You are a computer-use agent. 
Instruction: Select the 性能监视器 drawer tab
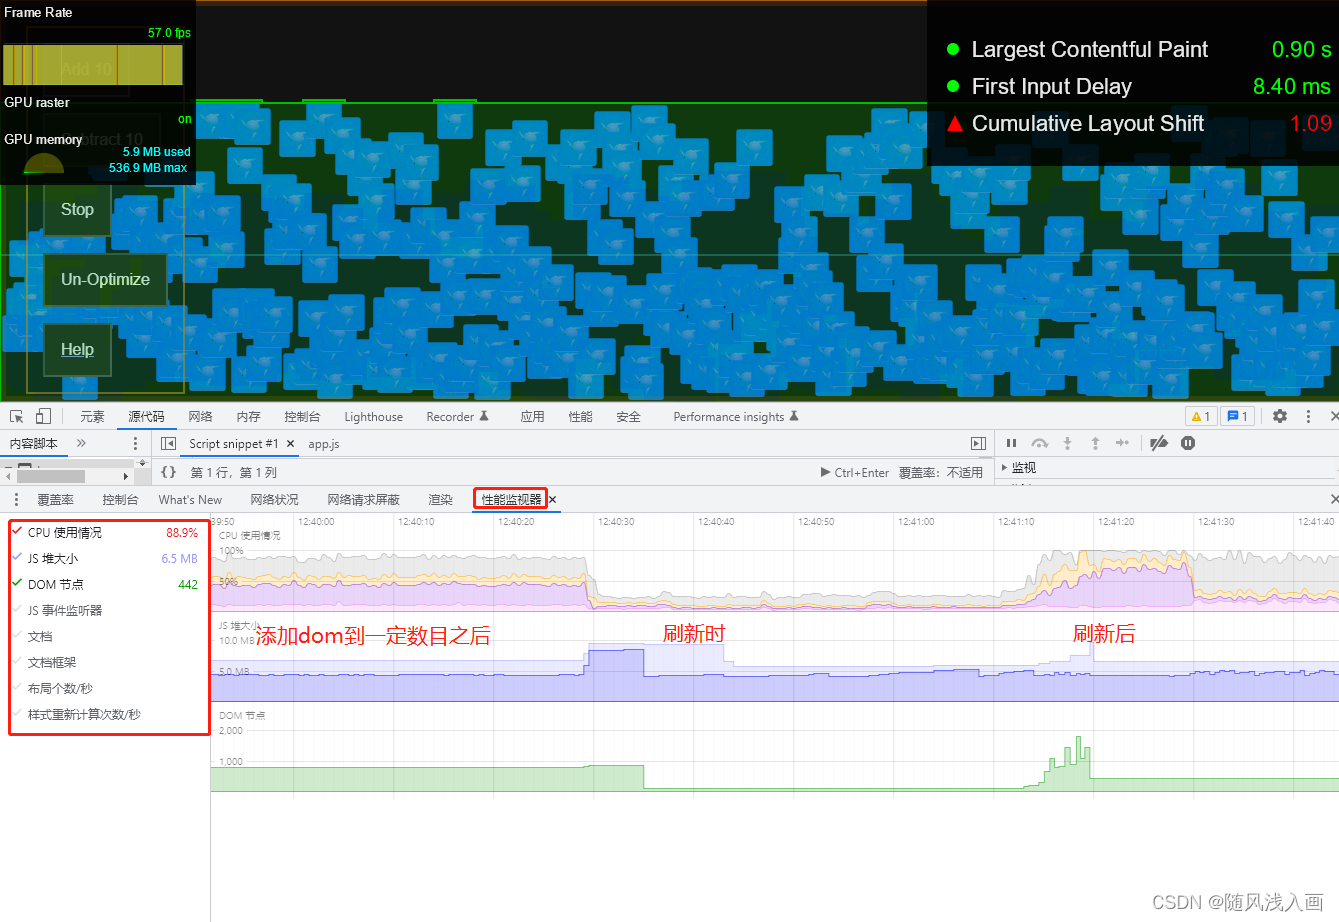coord(511,500)
